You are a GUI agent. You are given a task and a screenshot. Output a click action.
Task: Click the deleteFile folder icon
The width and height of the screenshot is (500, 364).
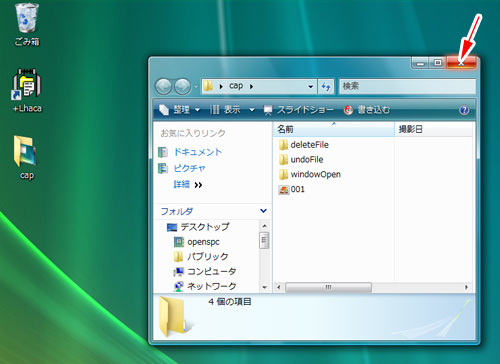click(283, 145)
